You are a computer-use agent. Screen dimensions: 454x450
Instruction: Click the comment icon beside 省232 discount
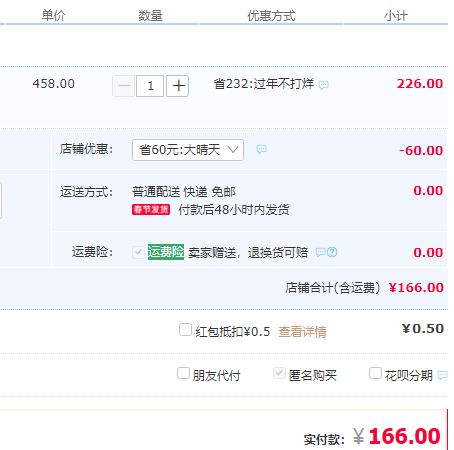[x=323, y=85]
